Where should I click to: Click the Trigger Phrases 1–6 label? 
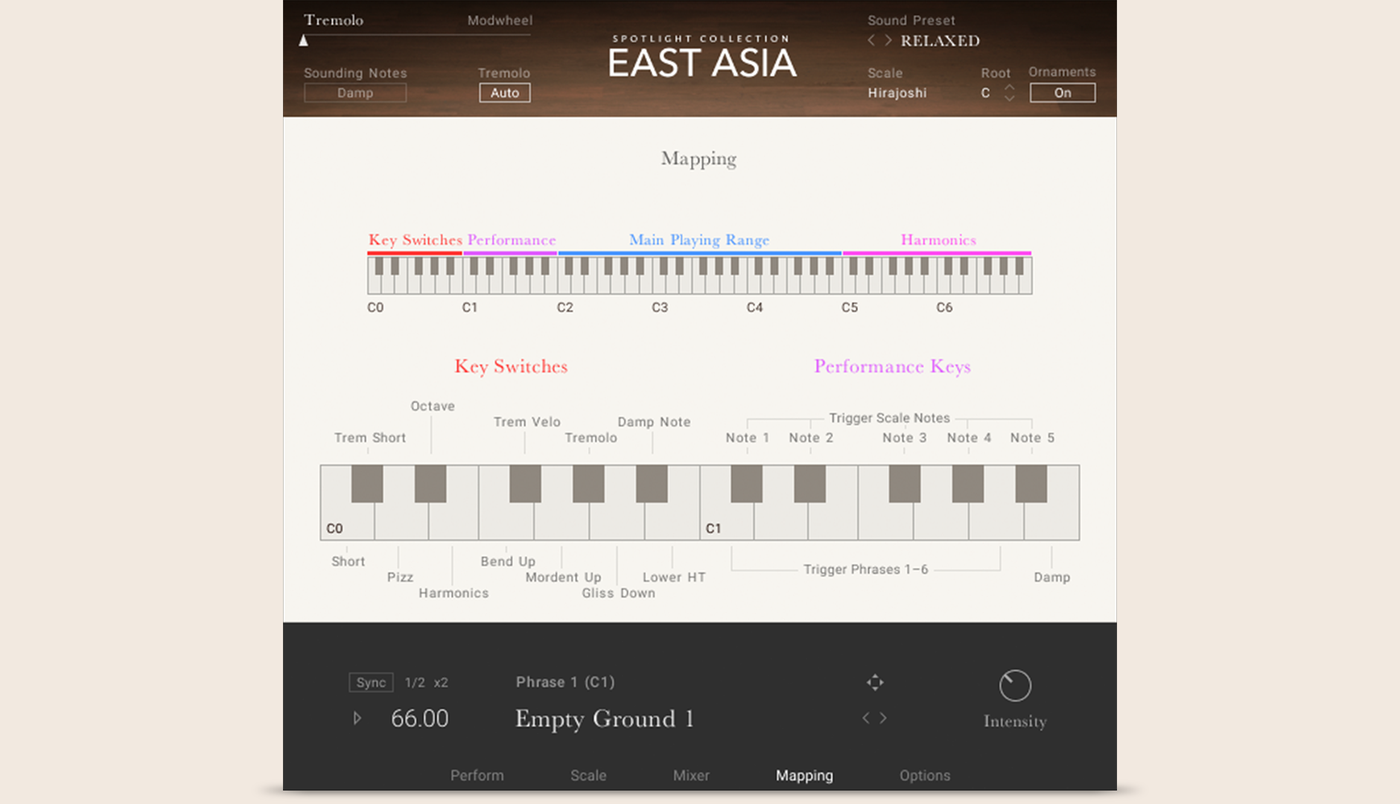click(866, 569)
